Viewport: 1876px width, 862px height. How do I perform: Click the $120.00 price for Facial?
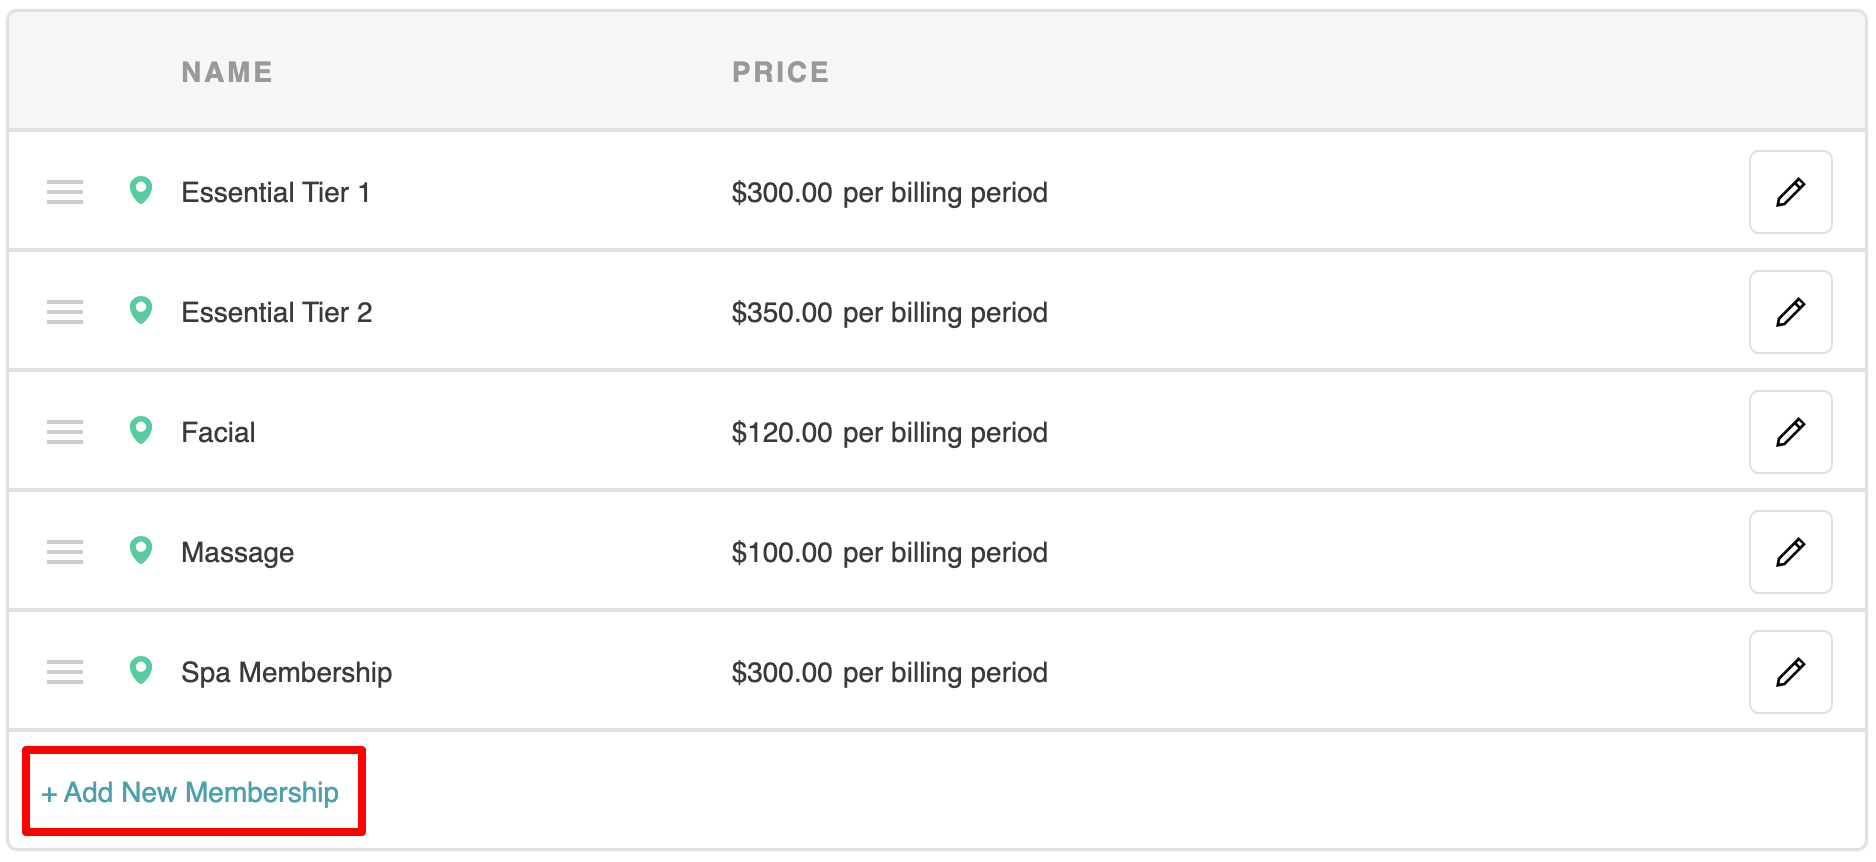pyautogui.click(x=782, y=432)
